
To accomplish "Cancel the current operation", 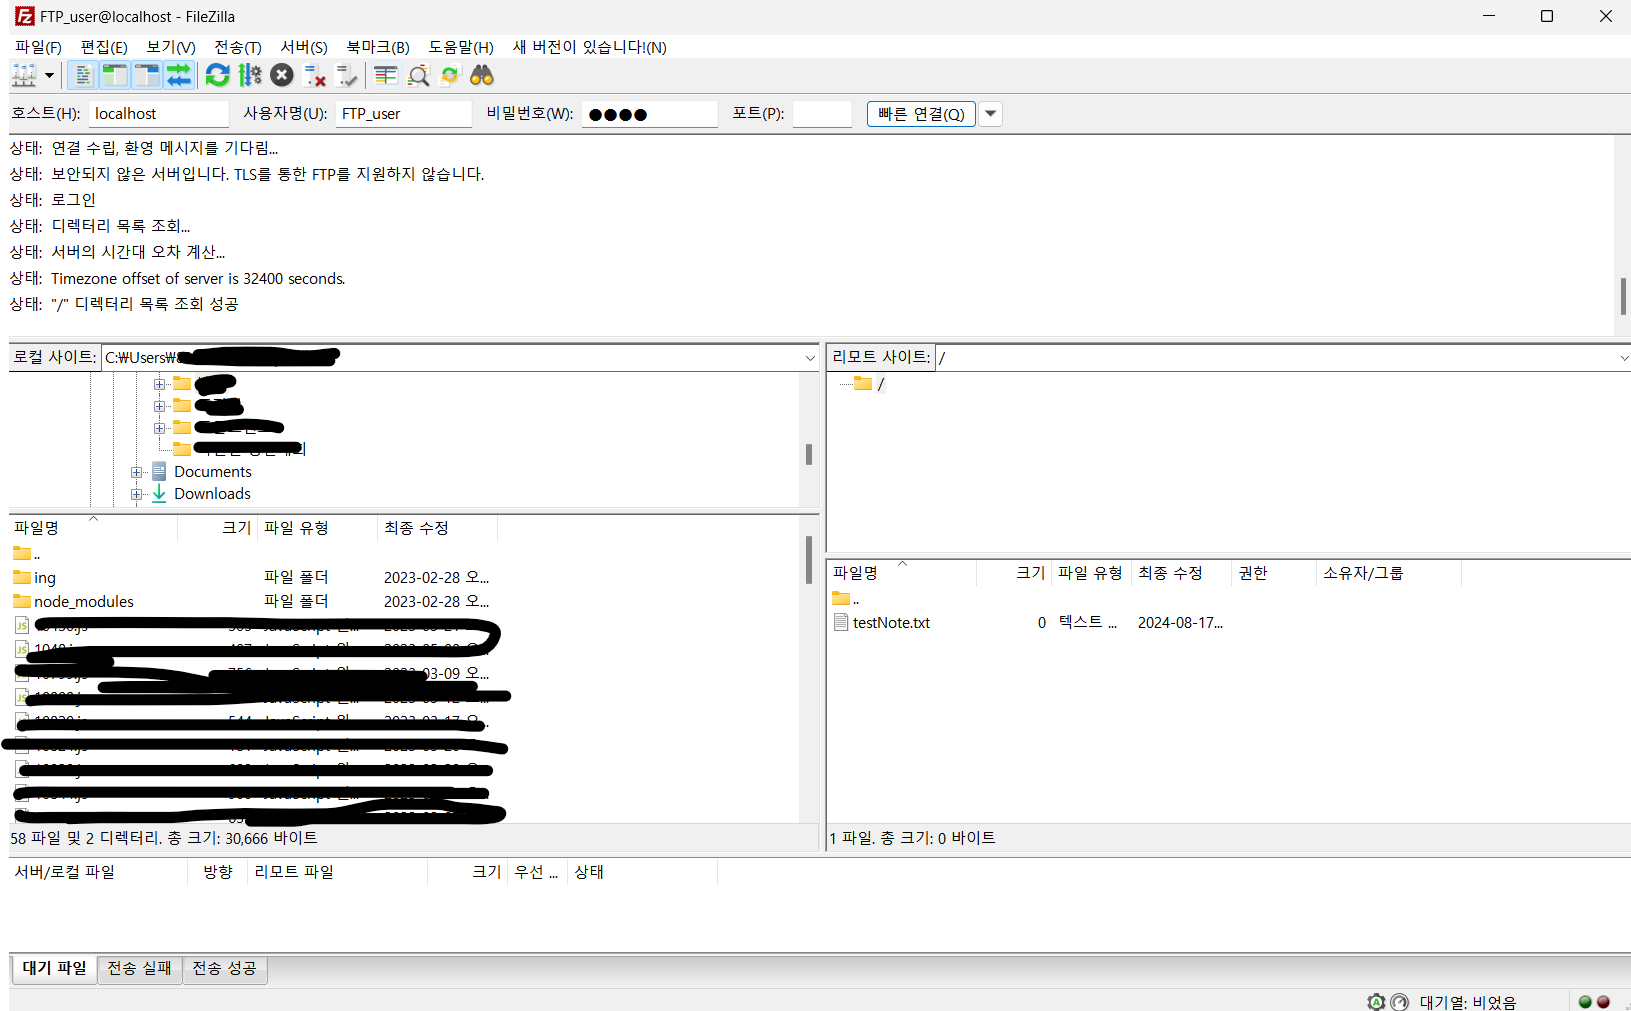I will click(x=282, y=75).
